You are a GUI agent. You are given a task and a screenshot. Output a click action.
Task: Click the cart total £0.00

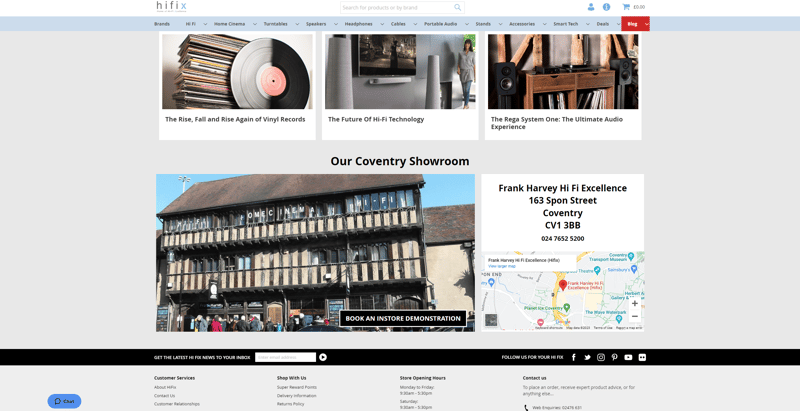(639, 7)
